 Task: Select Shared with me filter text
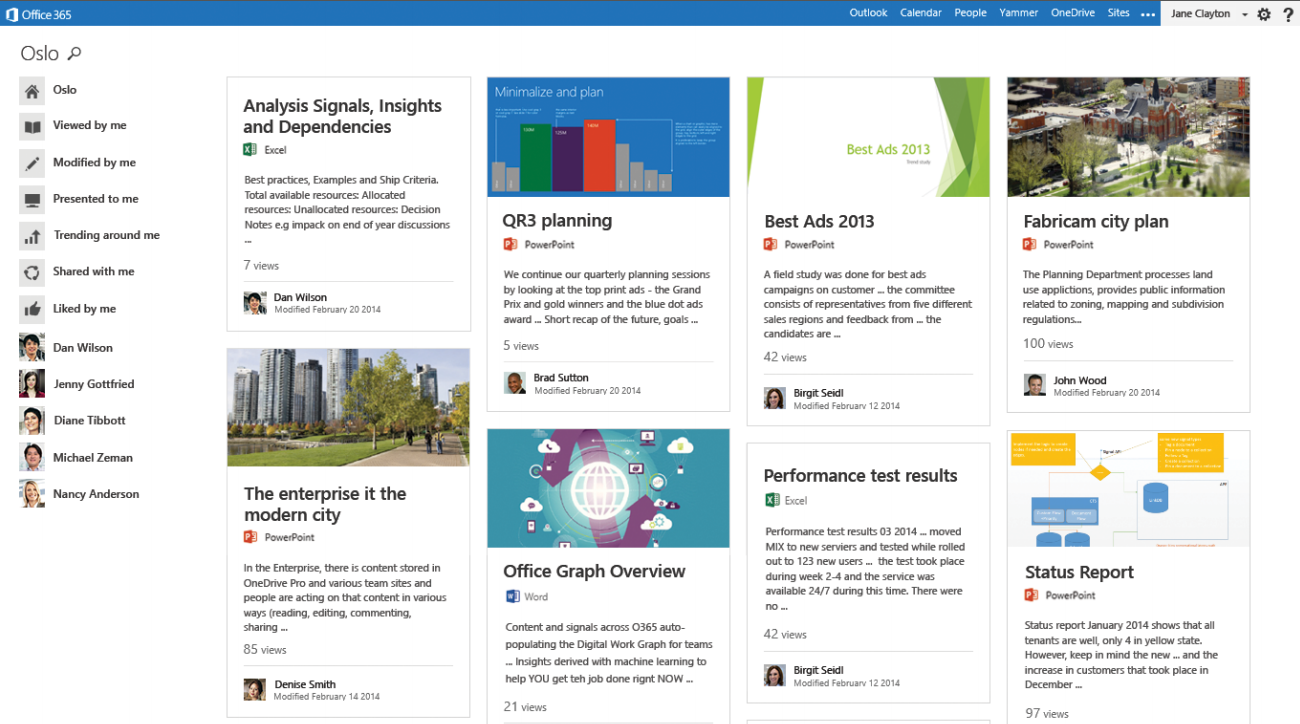[93, 271]
